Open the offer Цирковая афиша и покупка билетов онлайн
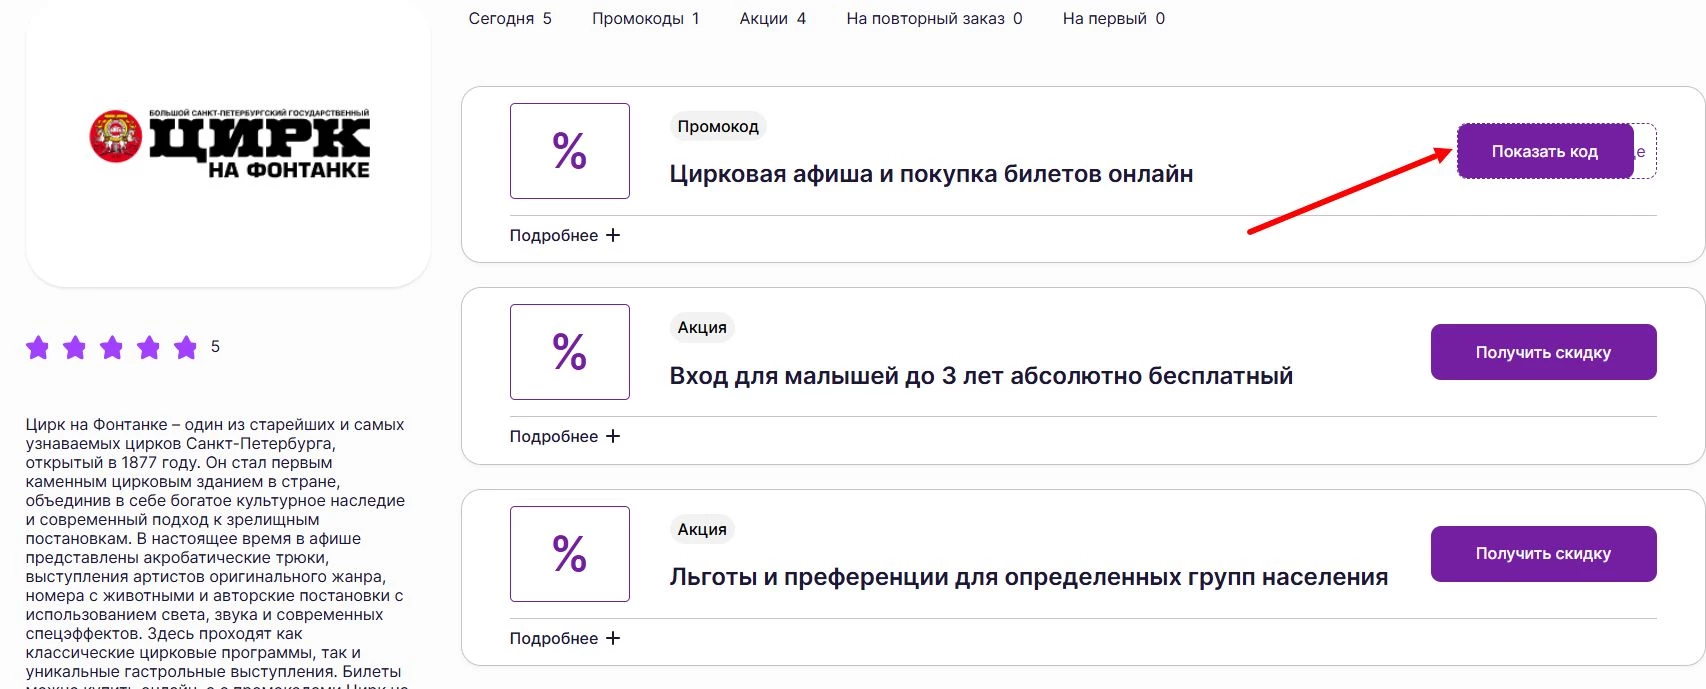 [x=931, y=174]
